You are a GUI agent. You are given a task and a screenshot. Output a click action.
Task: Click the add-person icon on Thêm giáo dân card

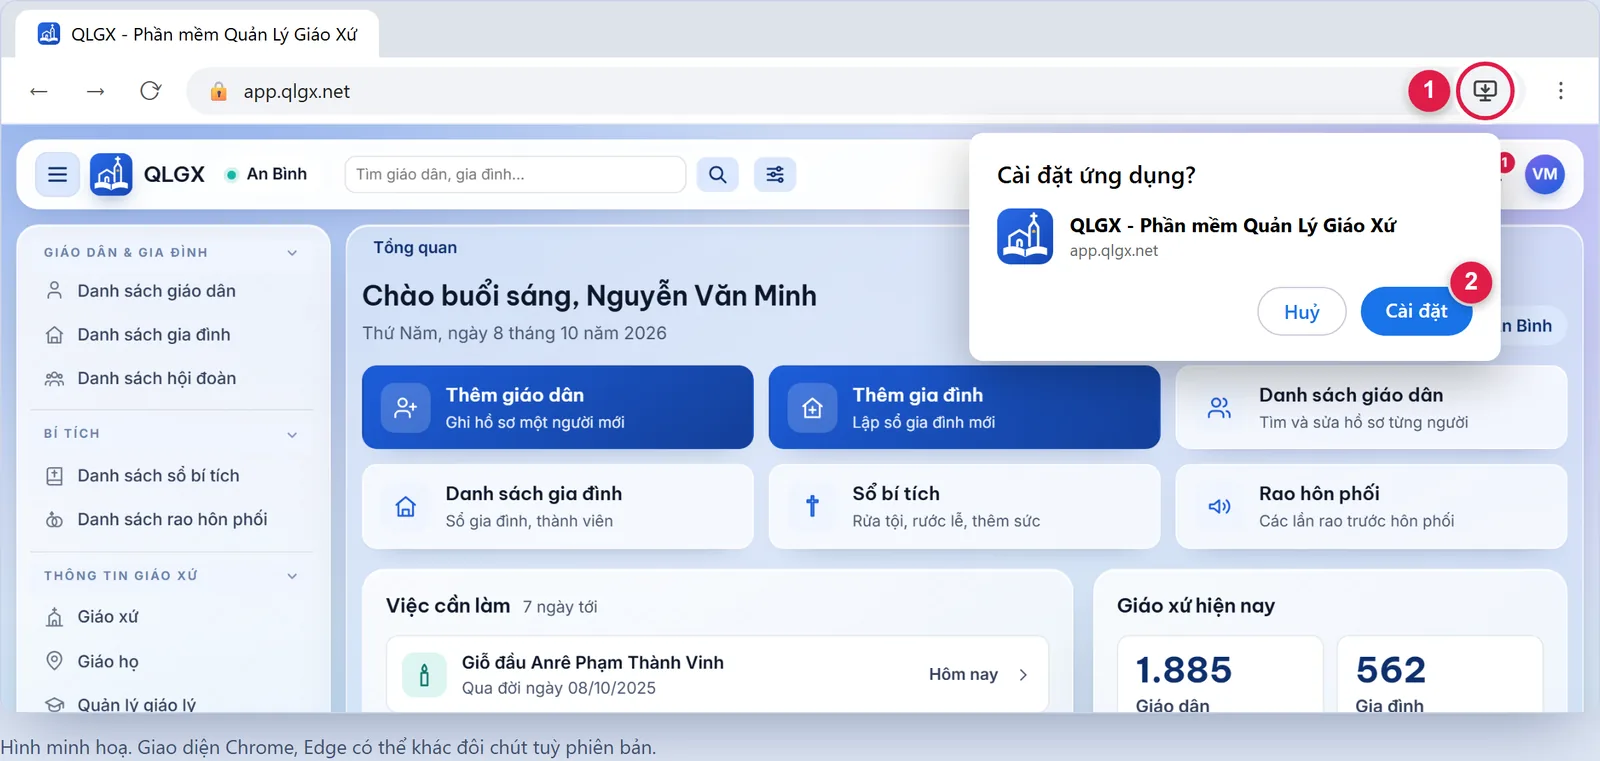[x=406, y=408]
